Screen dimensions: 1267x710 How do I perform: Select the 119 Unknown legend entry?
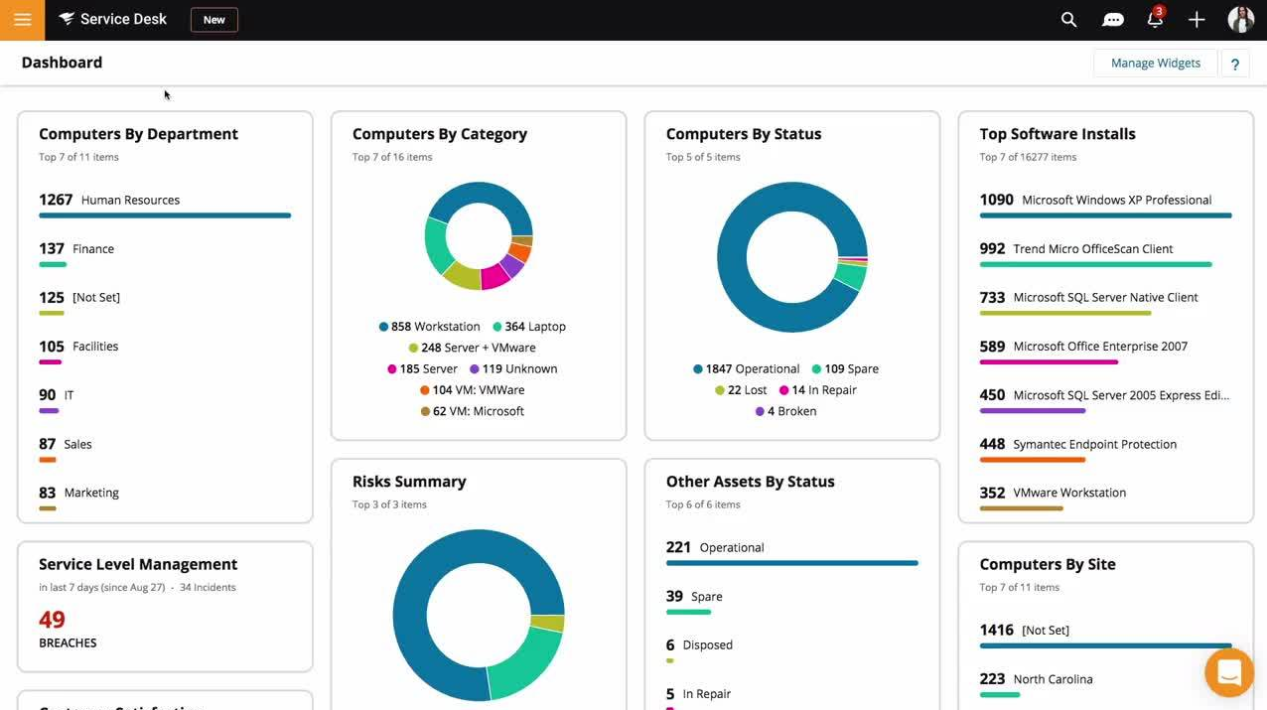coord(513,368)
